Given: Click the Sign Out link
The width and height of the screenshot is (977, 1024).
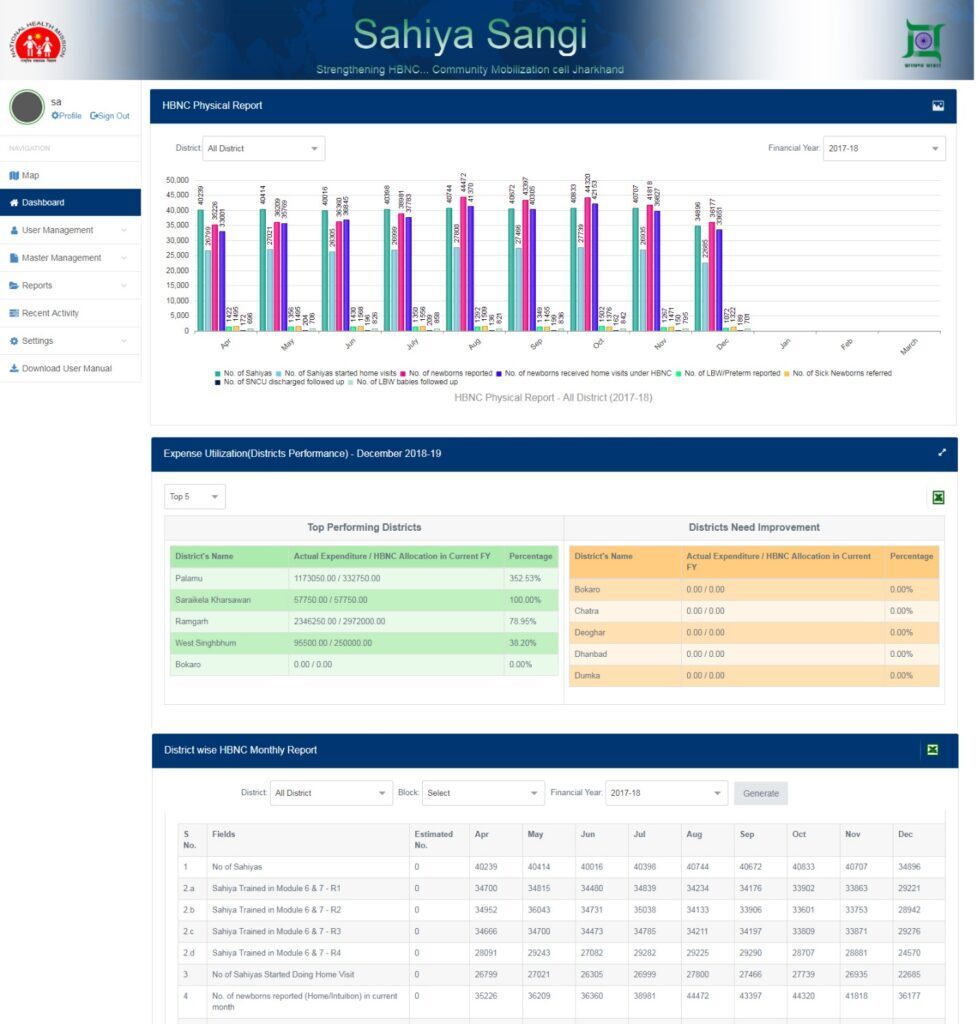Looking at the screenshot, I should [x=110, y=116].
